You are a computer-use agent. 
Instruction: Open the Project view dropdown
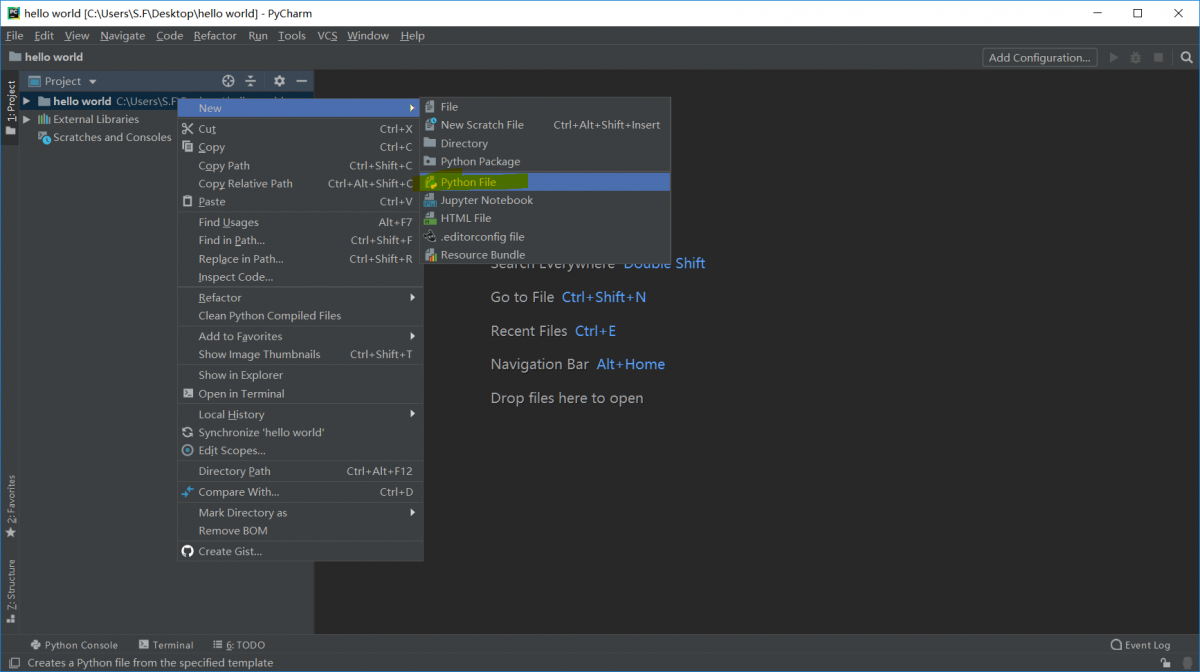click(93, 82)
